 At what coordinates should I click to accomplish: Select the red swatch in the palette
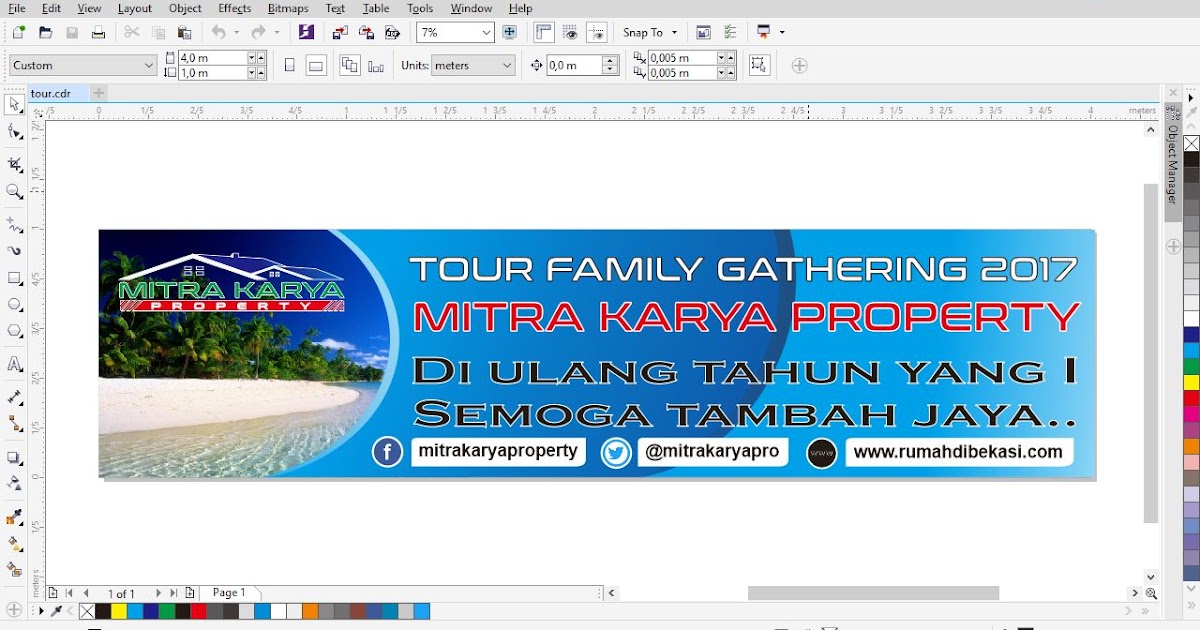[199, 611]
